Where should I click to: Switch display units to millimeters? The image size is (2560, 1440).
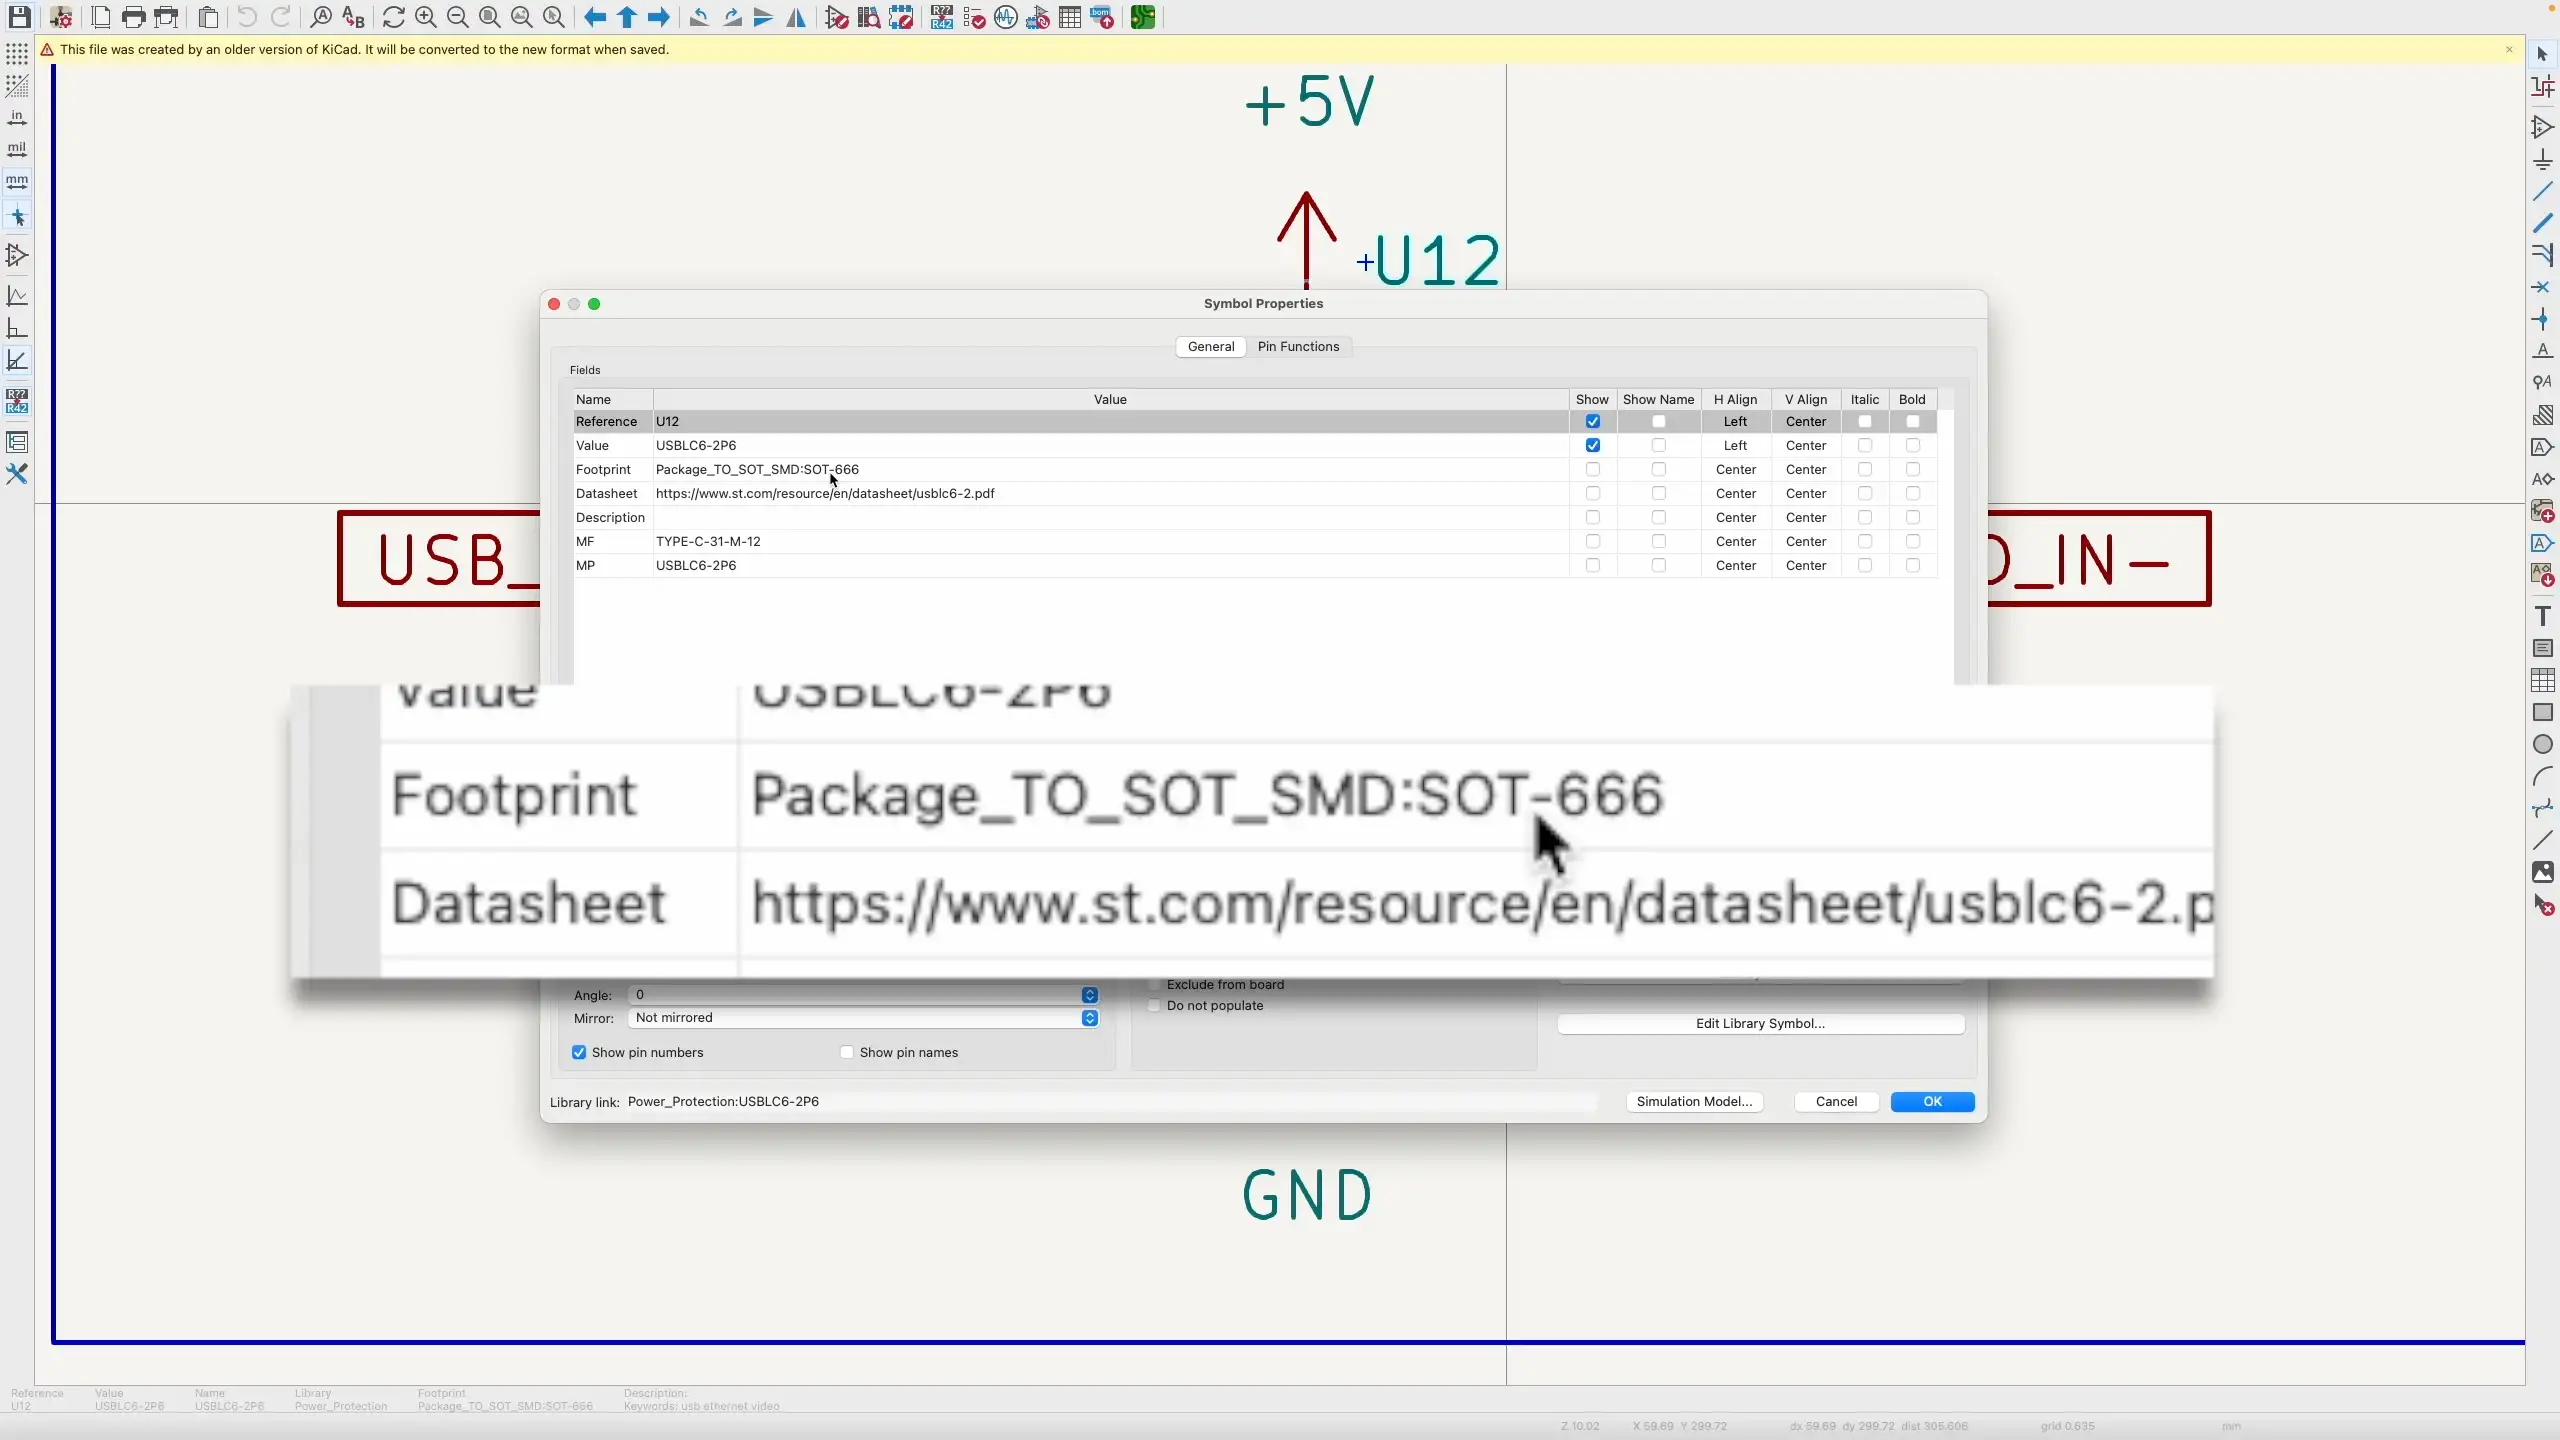point(17,182)
